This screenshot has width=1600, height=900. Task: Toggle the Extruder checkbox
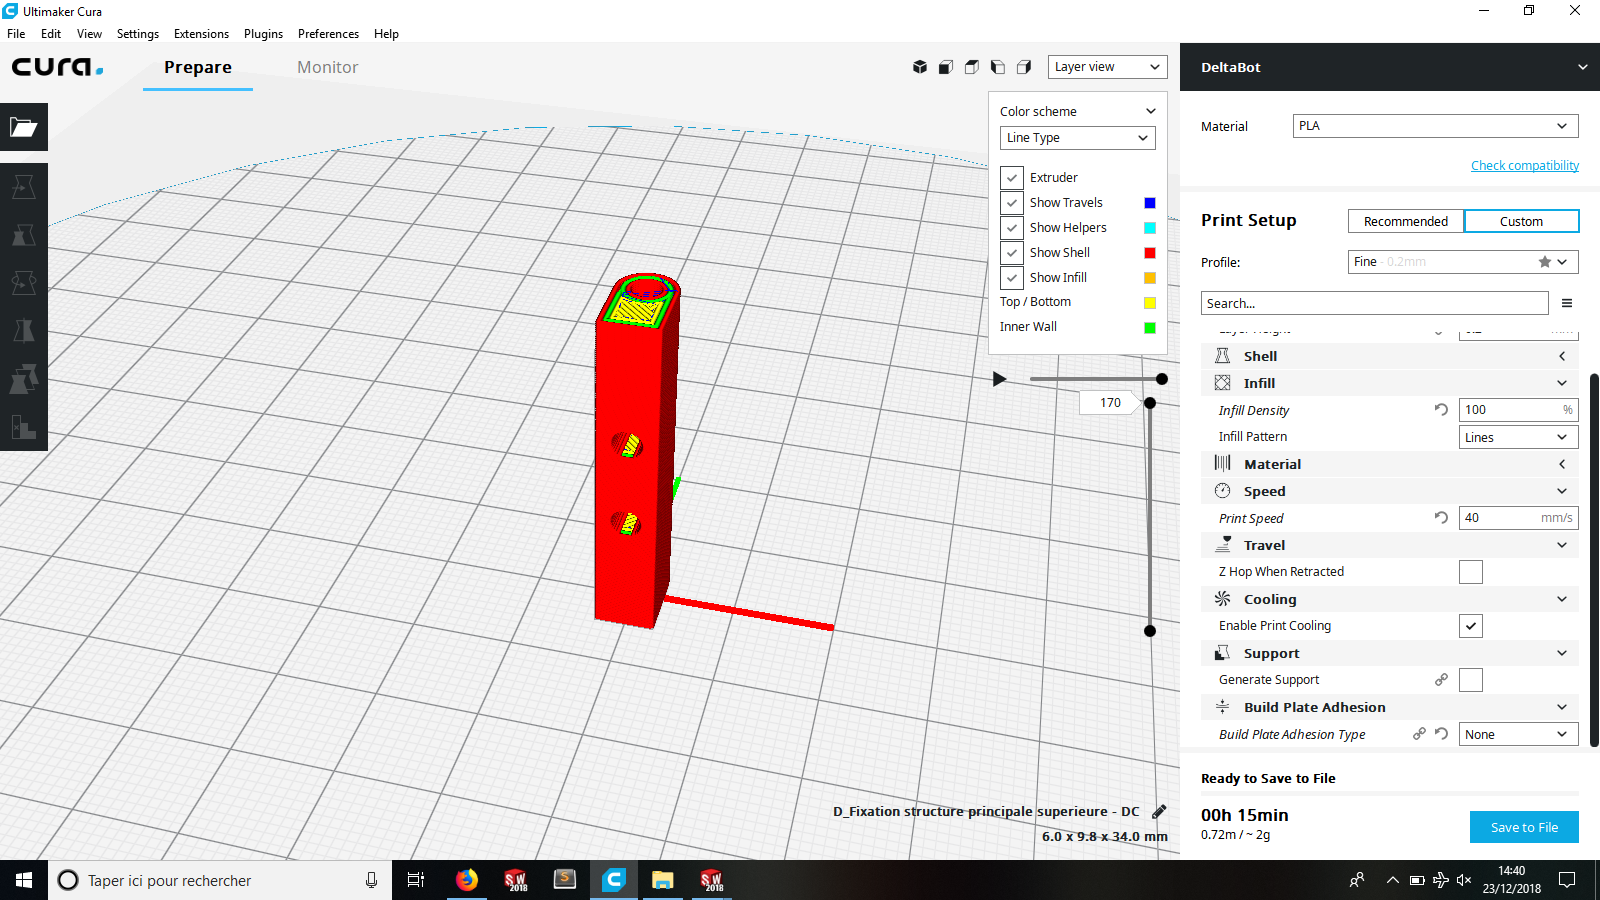pos(1012,178)
